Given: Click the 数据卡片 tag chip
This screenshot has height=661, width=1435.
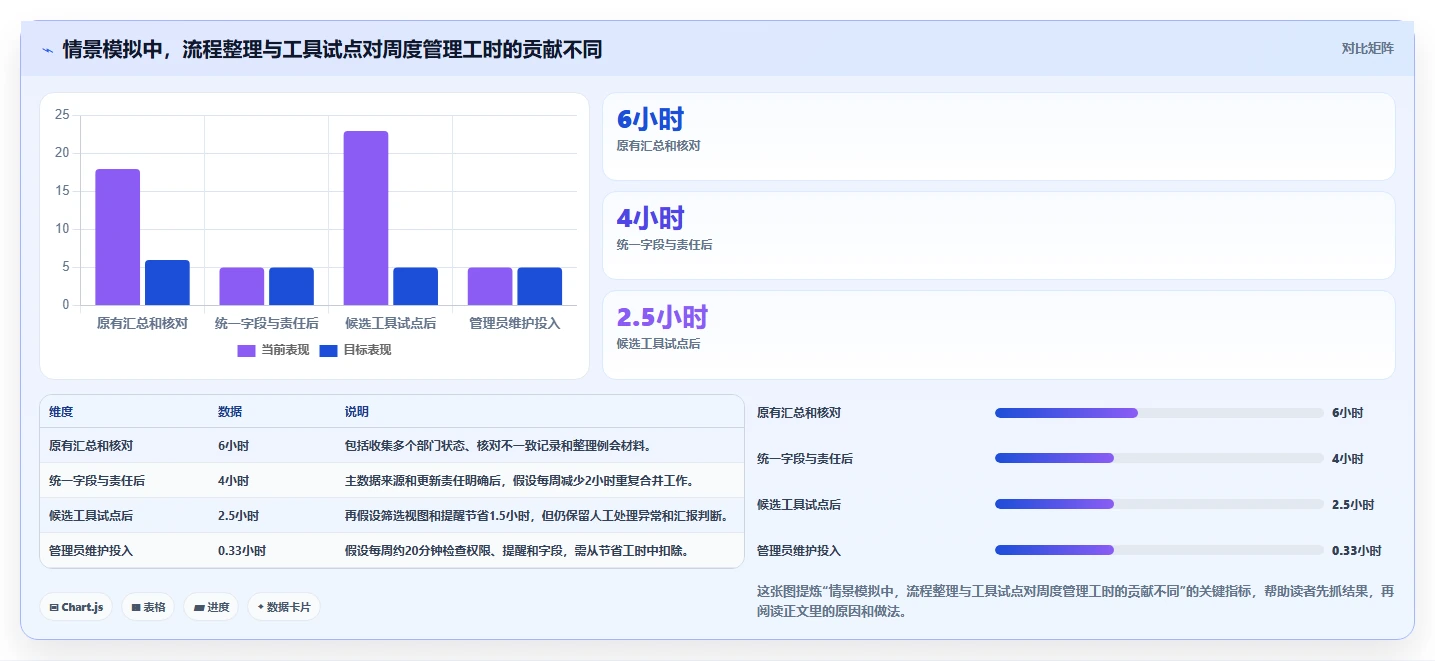Looking at the screenshot, I should [284, 607].
